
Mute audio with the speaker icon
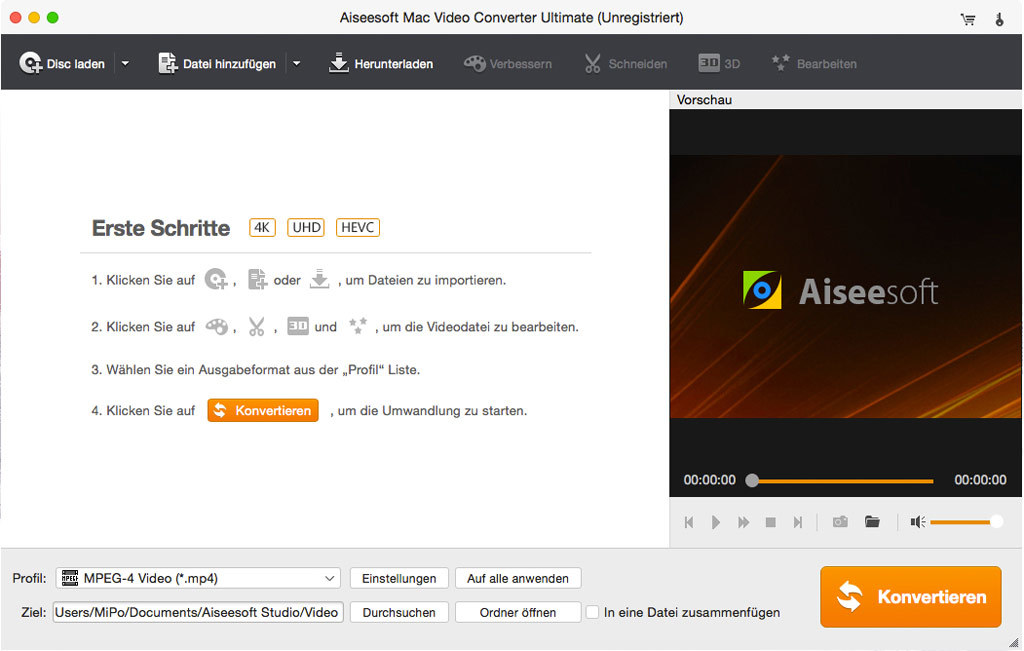(918, 522)
